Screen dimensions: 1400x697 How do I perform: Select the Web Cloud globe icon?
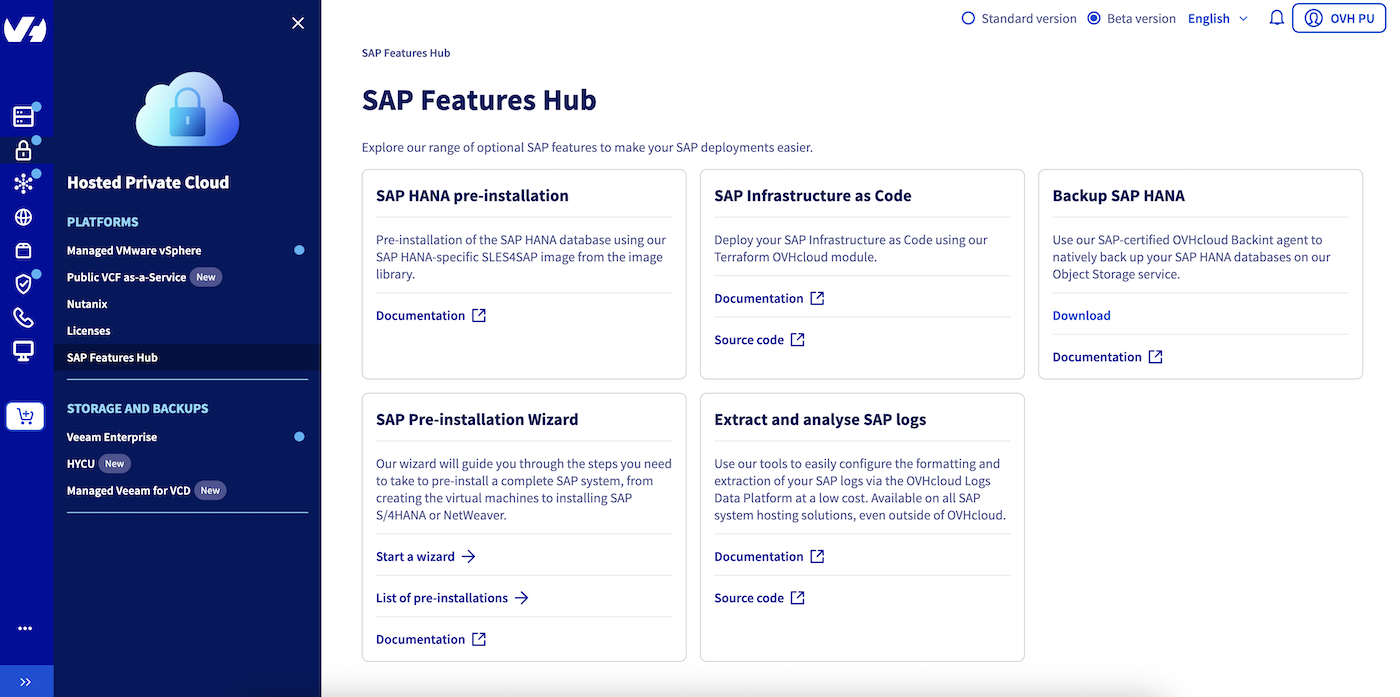pyautogui.click(x=25, y=217)
